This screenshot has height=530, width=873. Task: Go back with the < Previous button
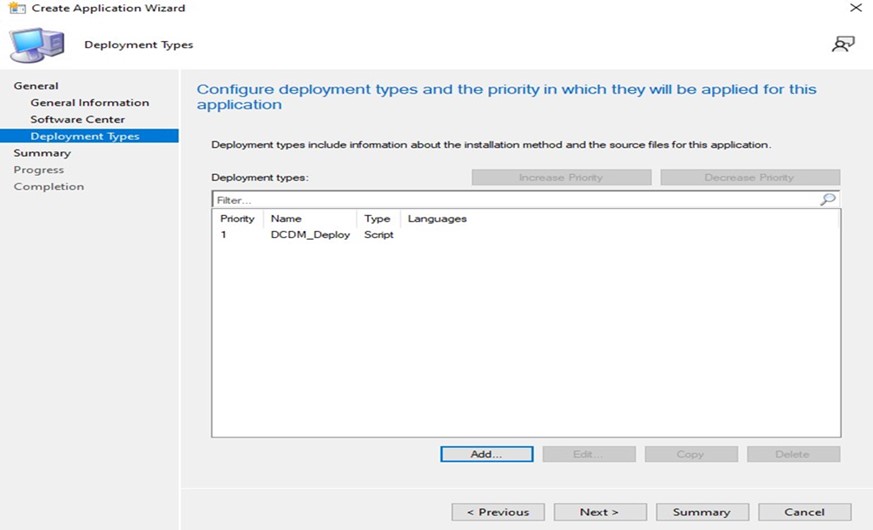pos(498,512)
